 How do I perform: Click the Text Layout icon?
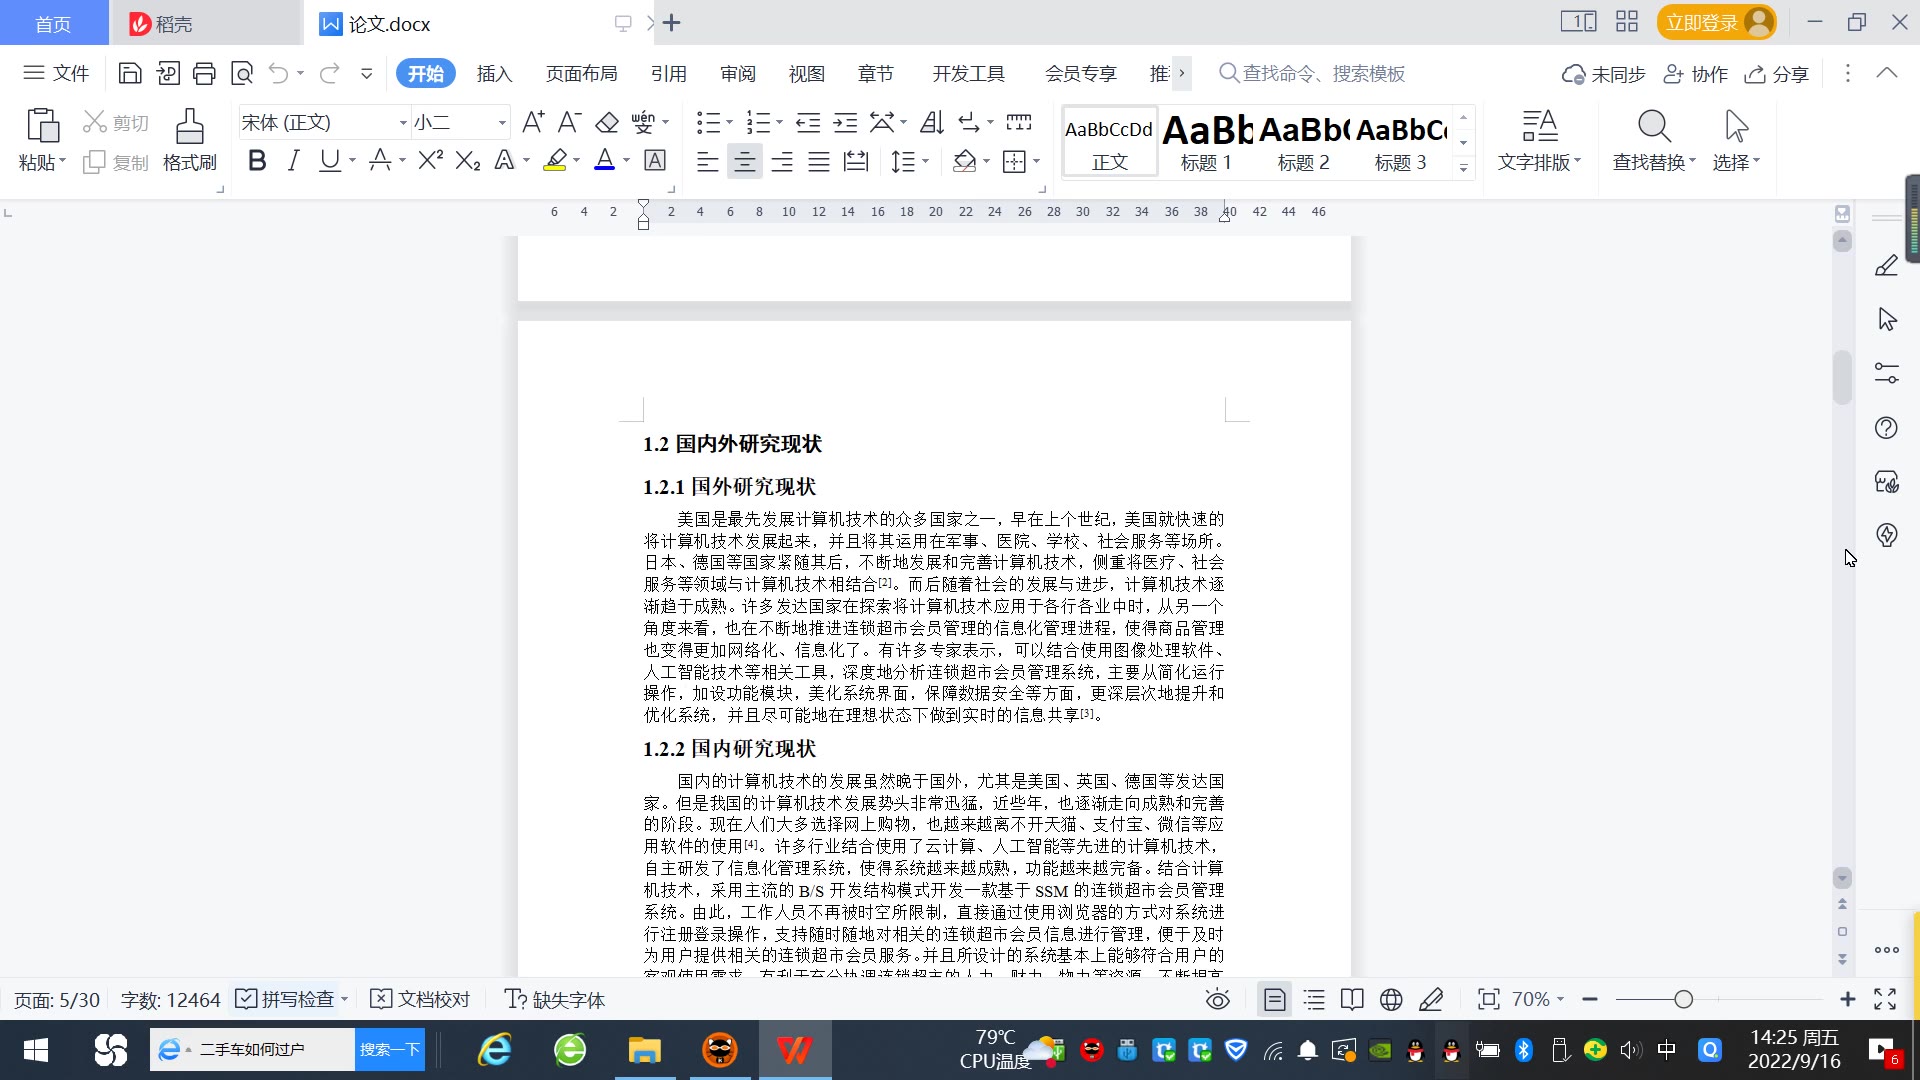(x=1539, y=127)
